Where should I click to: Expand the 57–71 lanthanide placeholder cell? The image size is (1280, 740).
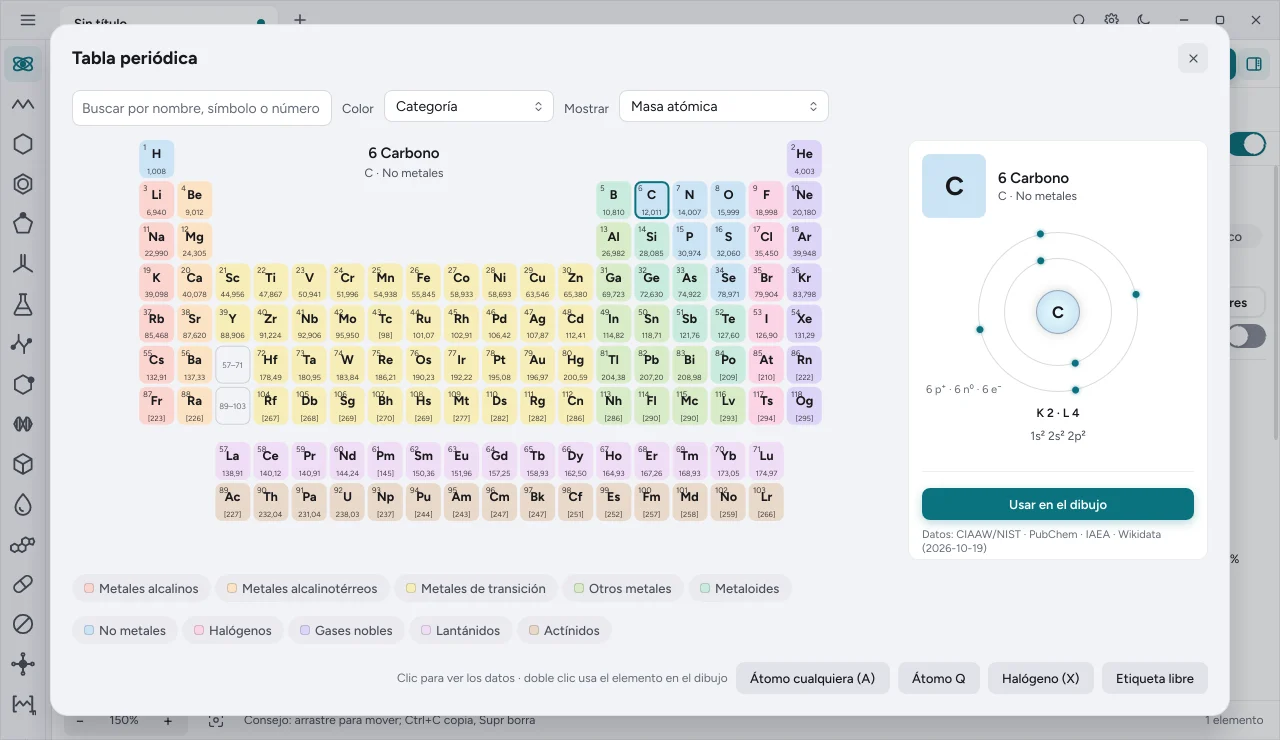233,365
